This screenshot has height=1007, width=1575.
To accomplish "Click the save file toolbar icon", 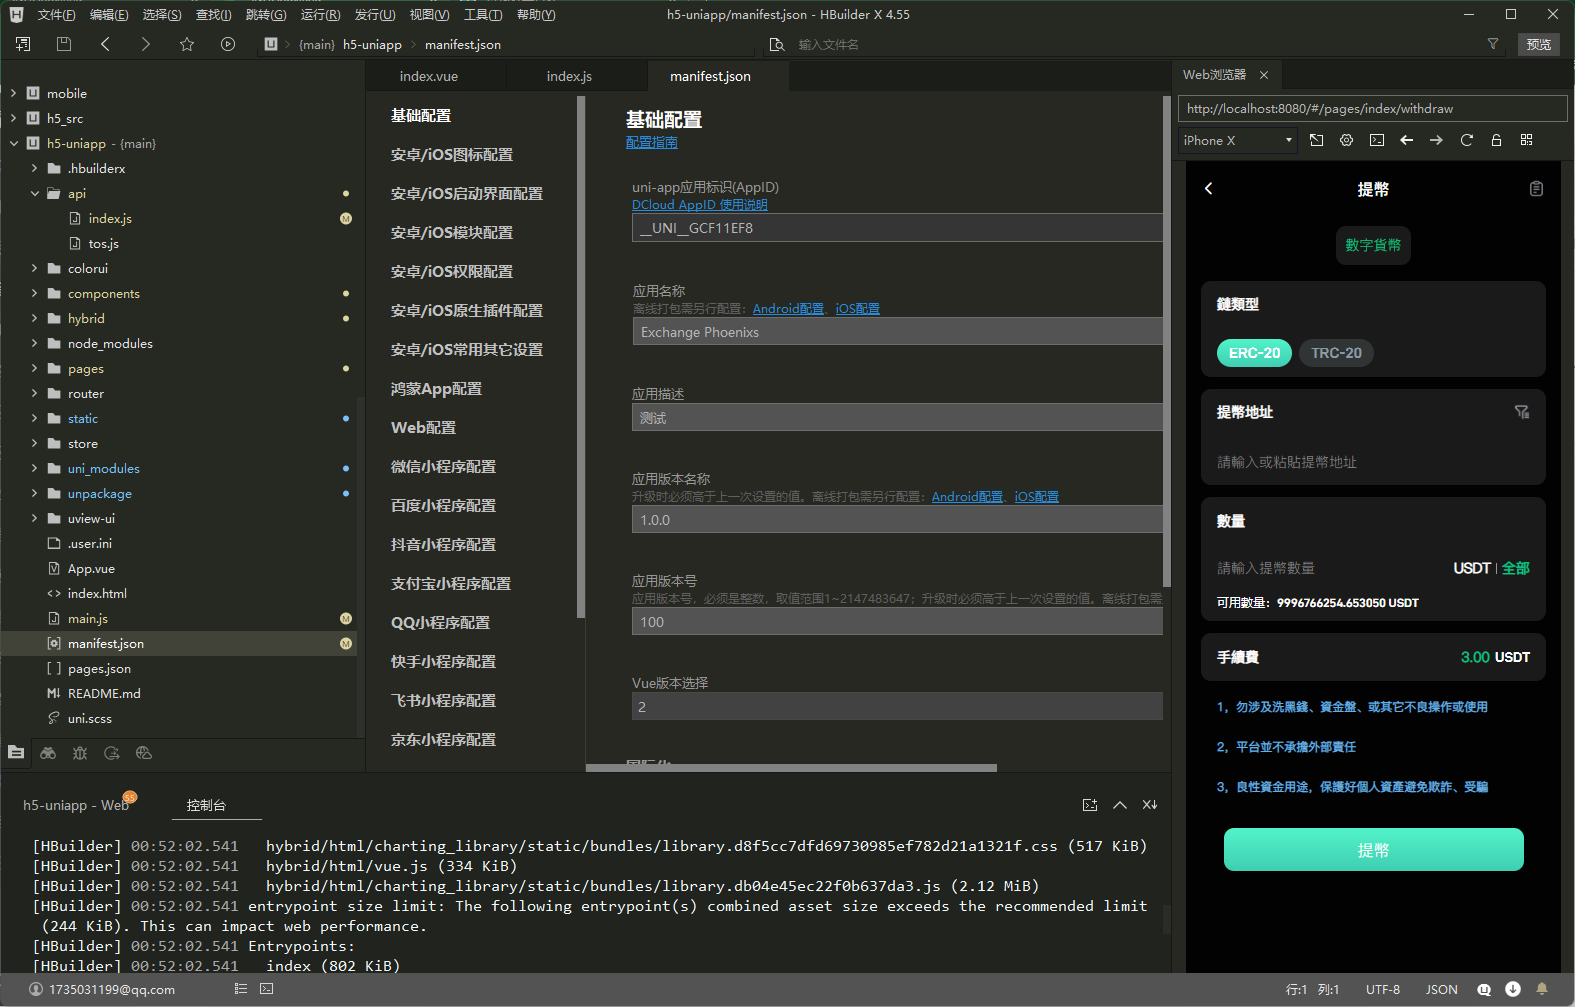I will pyautogui.click(x=64, y=44).
